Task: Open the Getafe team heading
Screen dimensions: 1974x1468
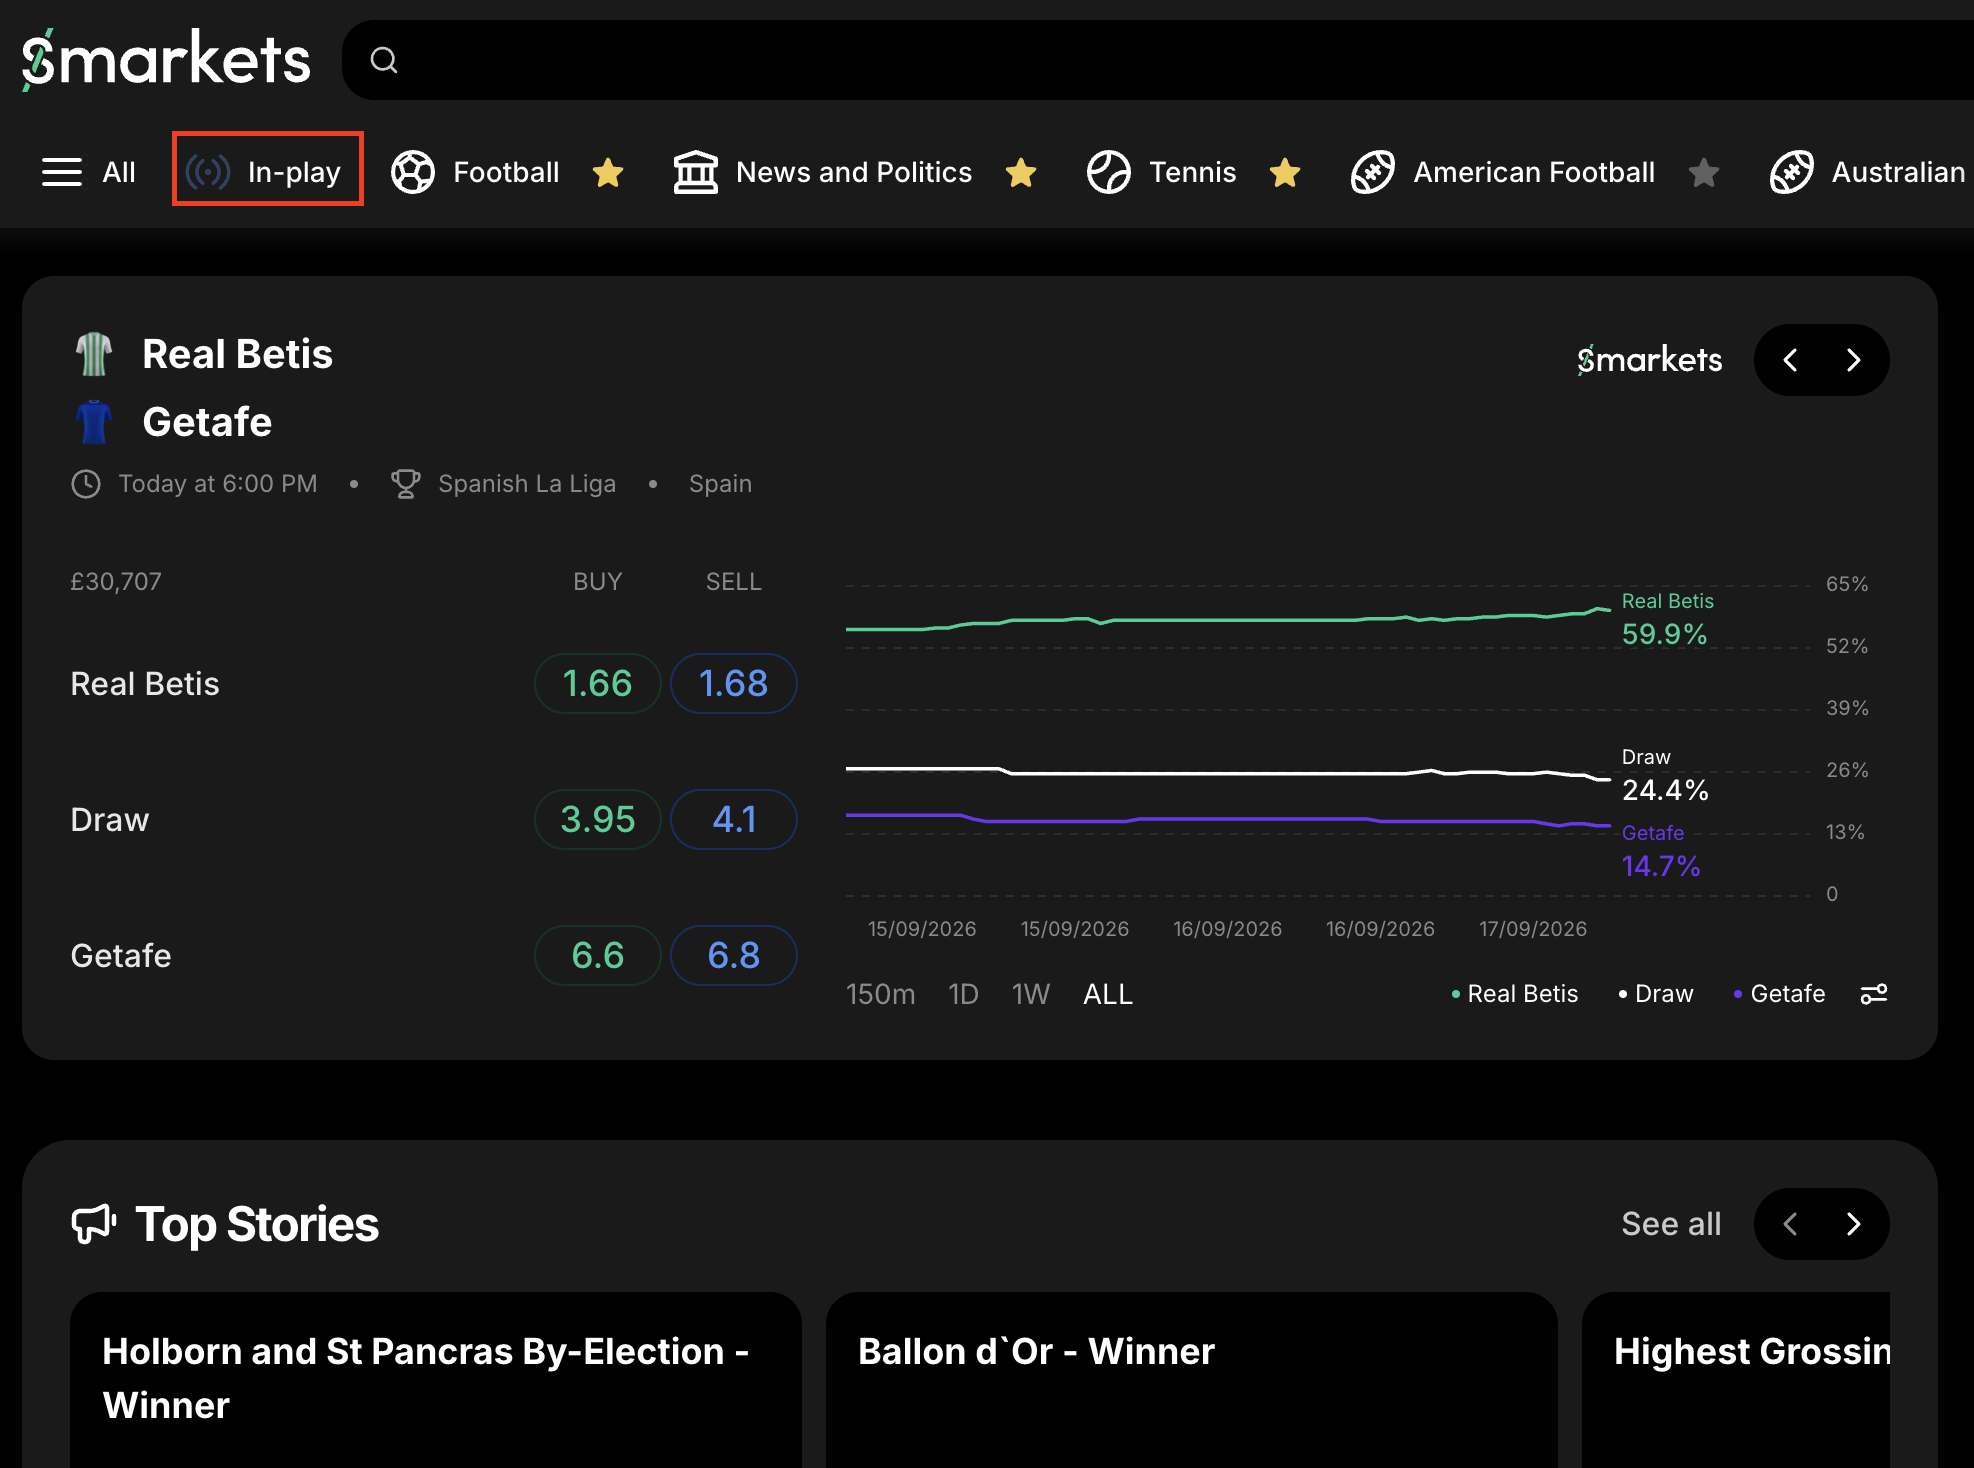Action: tap(207, 422)
